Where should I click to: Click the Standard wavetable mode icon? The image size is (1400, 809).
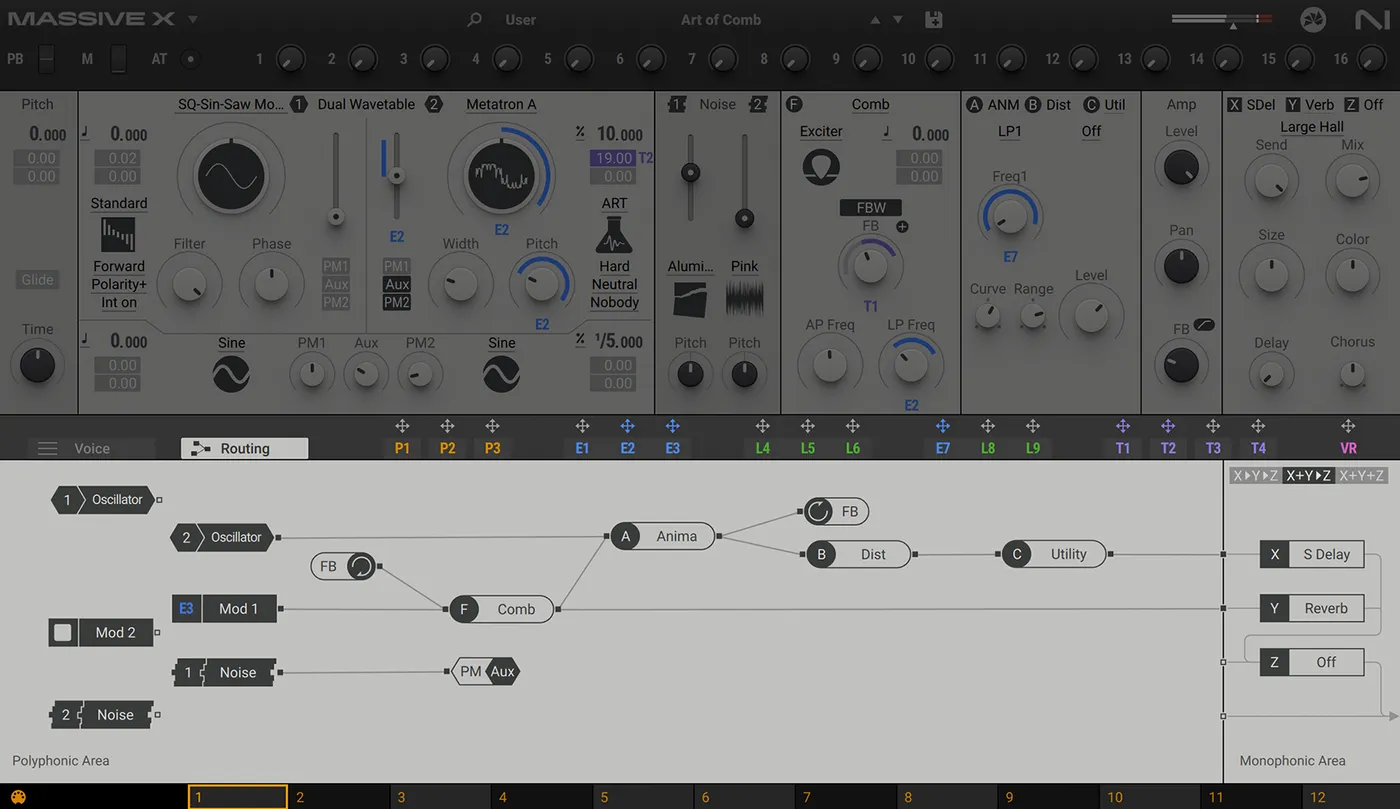click(x=118, y=234)
